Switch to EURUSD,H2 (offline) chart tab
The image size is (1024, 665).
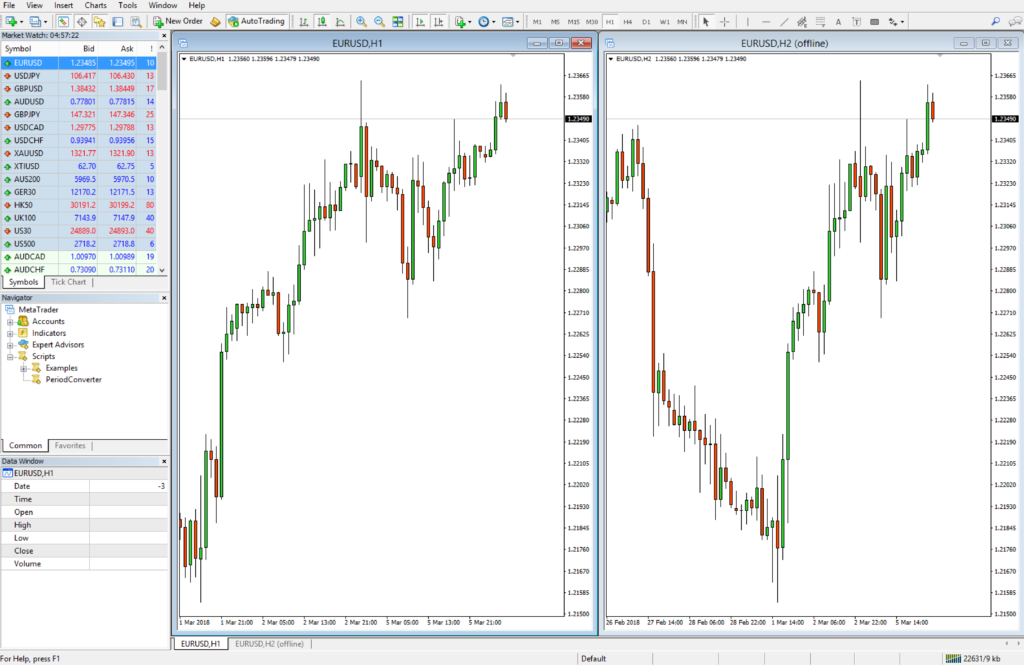click(269, 644)
